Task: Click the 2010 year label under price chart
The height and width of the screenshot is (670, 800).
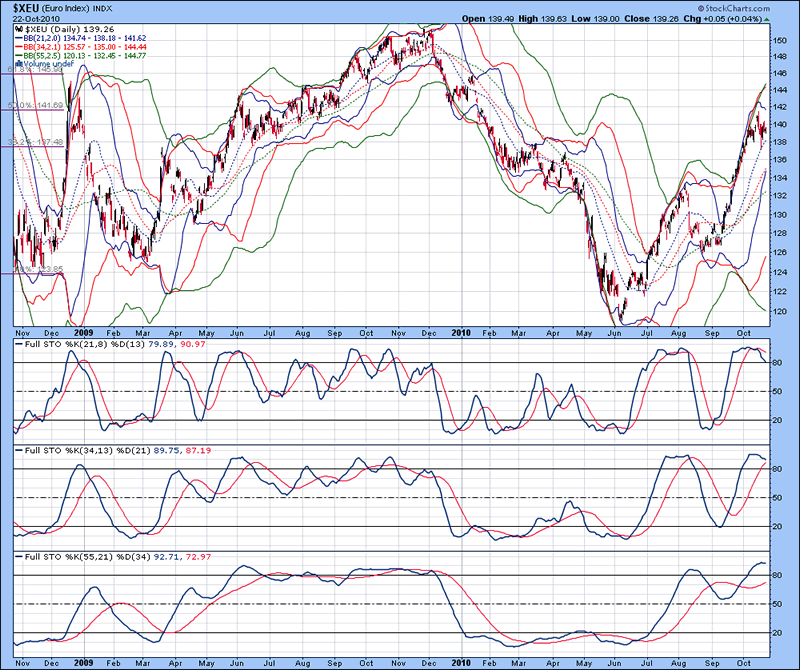Action: (x=460, y=331)
